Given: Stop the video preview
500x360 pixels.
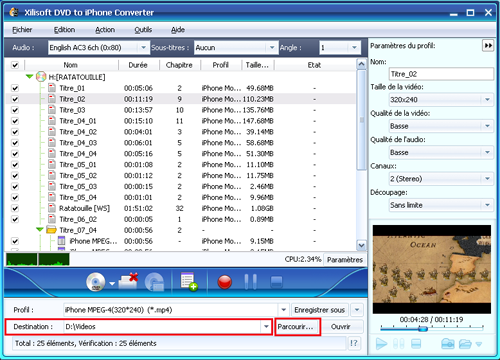Looking at the screenshot, I should tap(416, 343).
